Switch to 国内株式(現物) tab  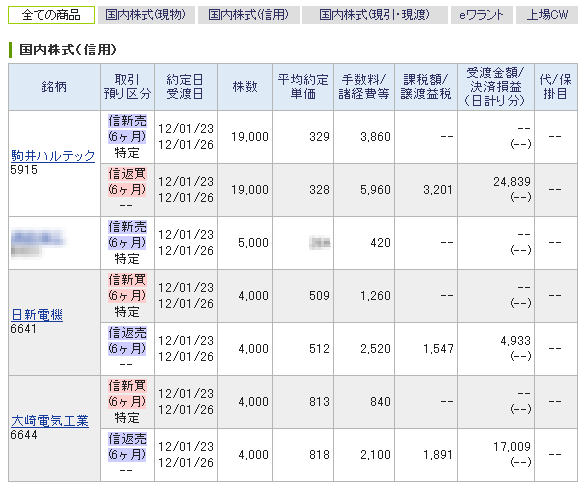coord(146,15)
